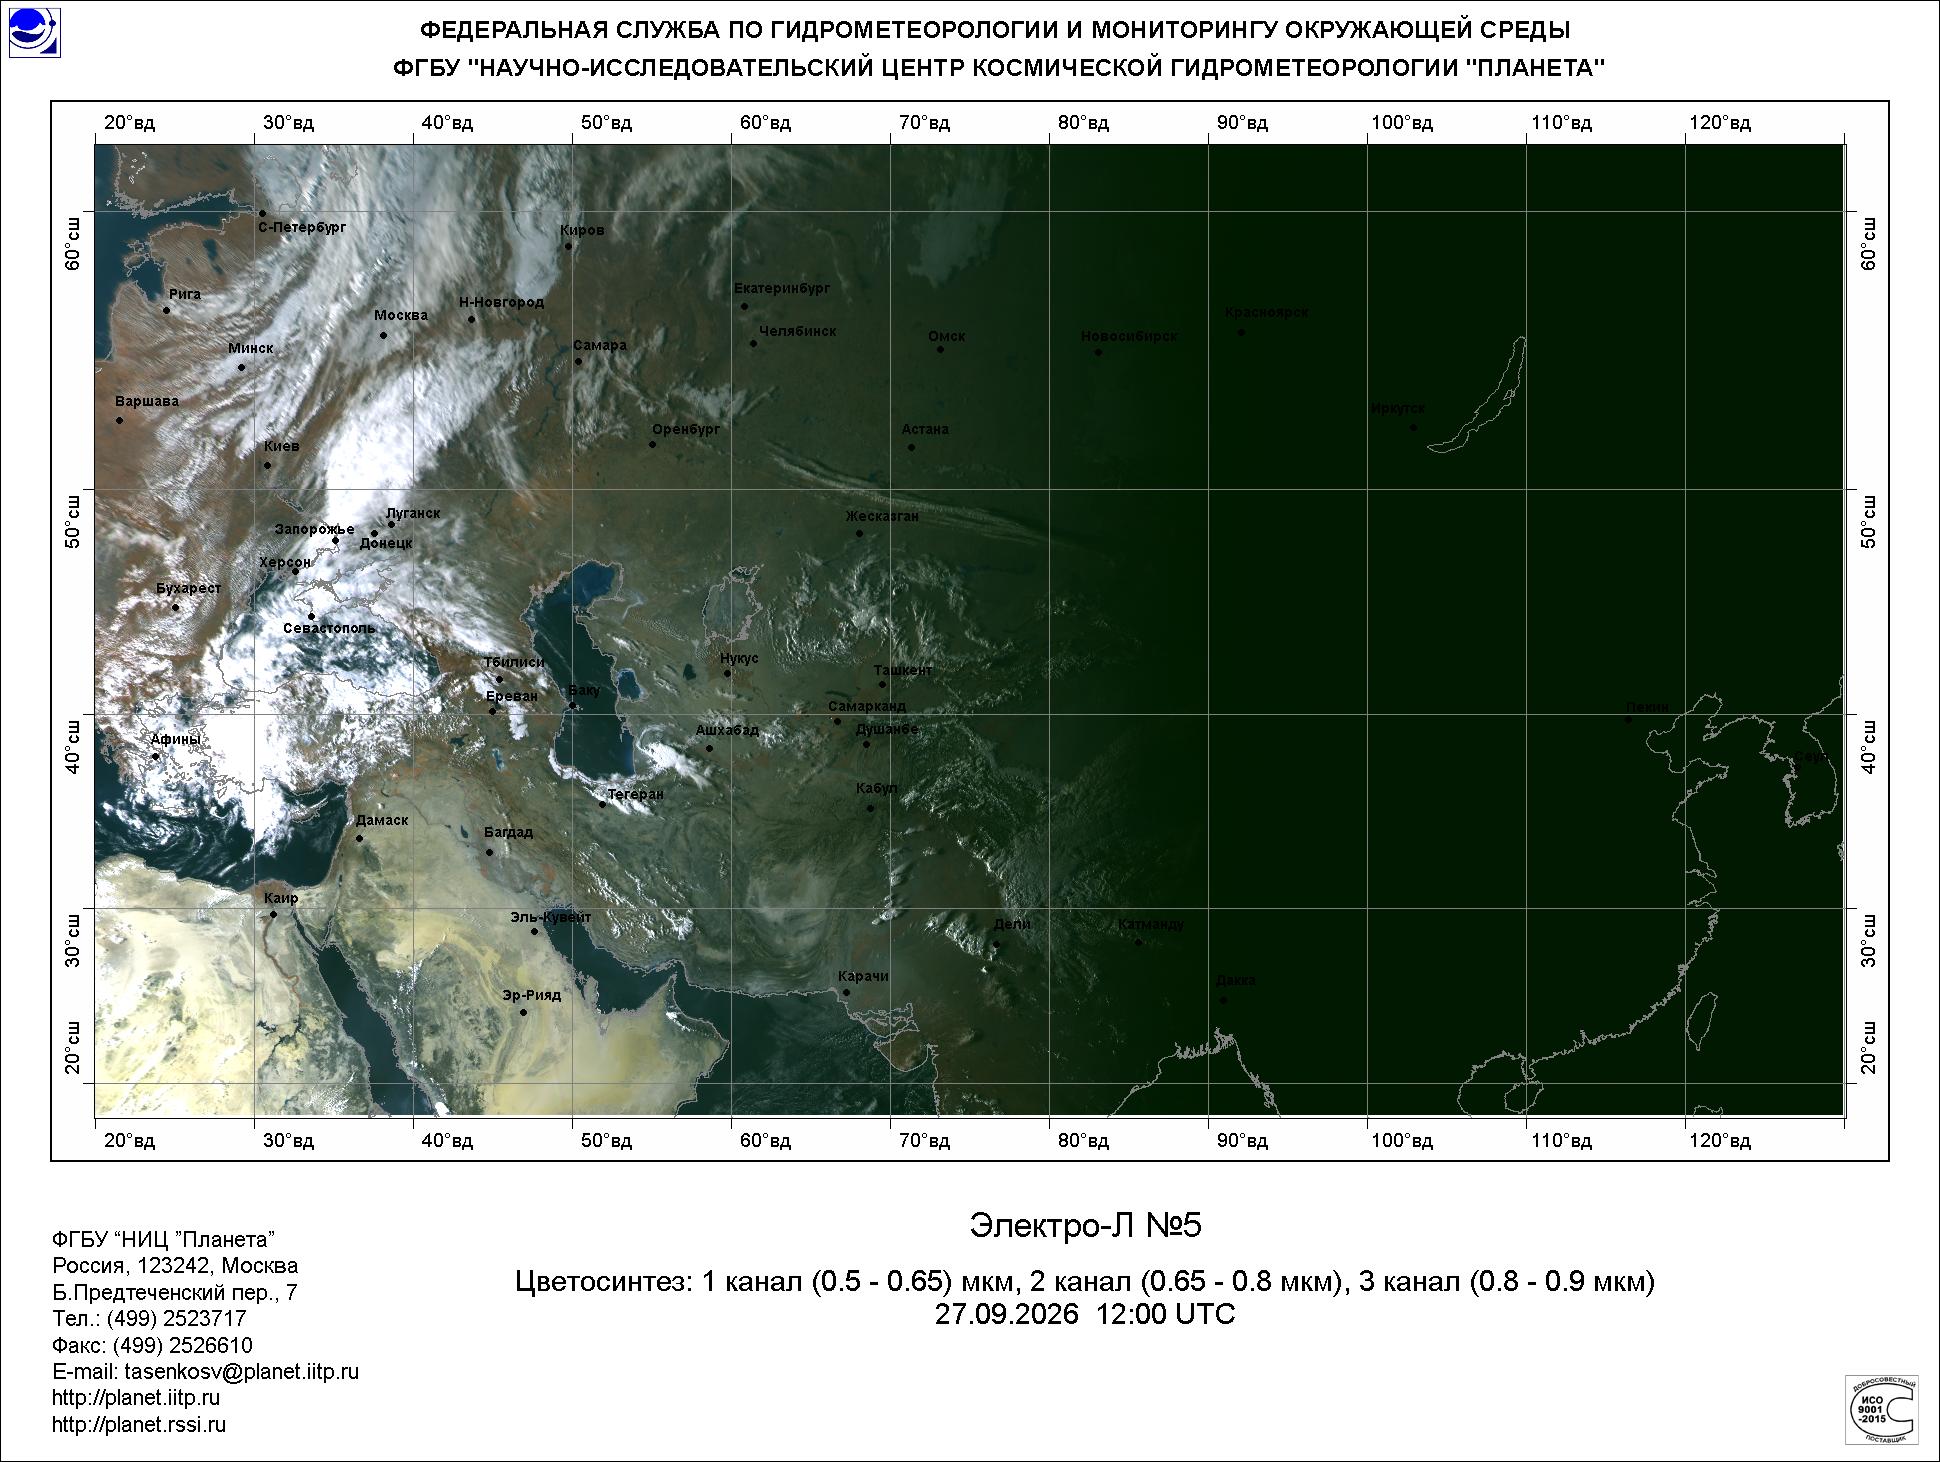This screenshot has width=1940, height=1462.
Task: Click the Москва city marker dot
Action: [383, 335]
